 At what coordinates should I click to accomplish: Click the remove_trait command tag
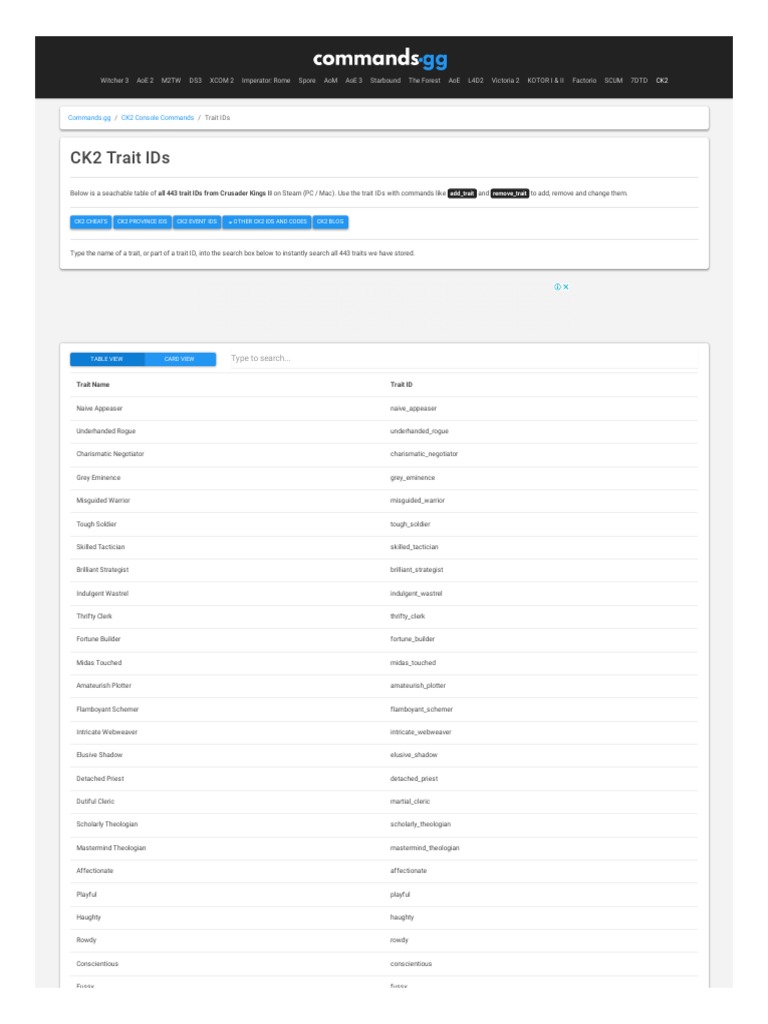click(510, 193)
